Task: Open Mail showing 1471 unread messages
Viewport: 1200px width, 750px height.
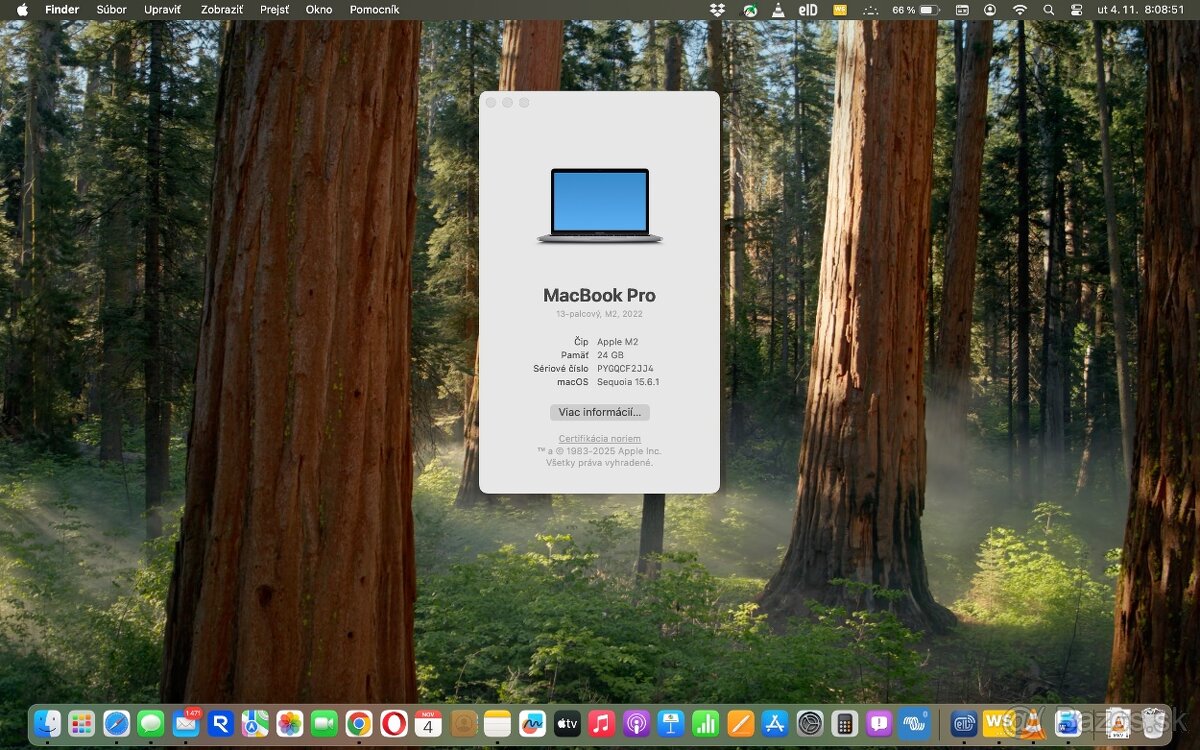Action: pyautogui.click(x=185, y=724)
